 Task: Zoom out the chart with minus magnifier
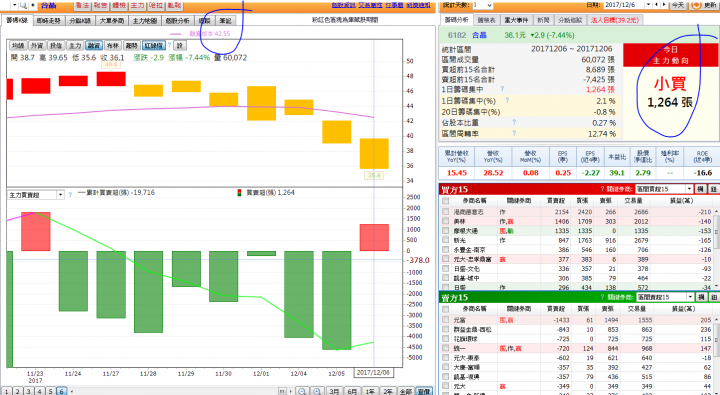302,391
